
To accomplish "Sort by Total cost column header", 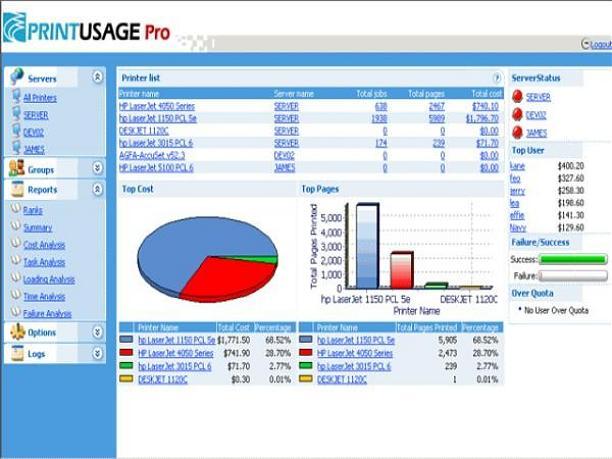I will coord(486,94).
